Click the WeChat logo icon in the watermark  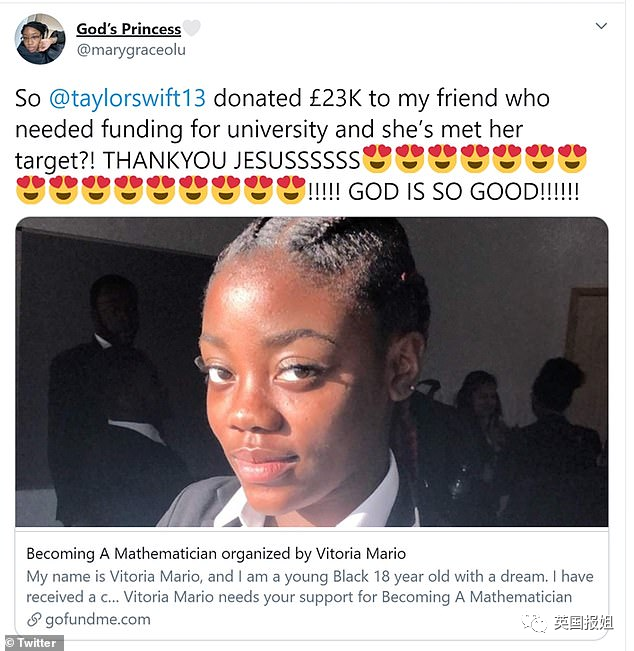[534, 623]
